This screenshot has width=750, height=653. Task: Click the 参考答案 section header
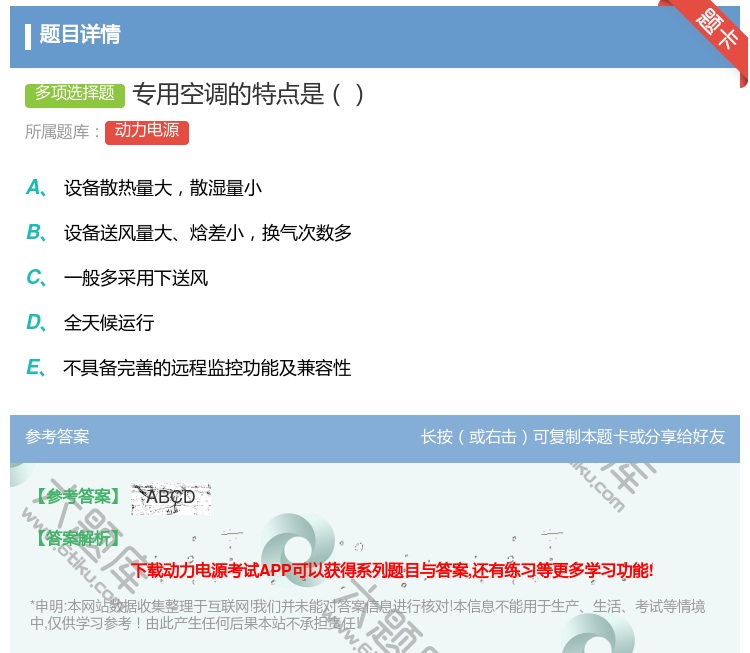[57, 437]
